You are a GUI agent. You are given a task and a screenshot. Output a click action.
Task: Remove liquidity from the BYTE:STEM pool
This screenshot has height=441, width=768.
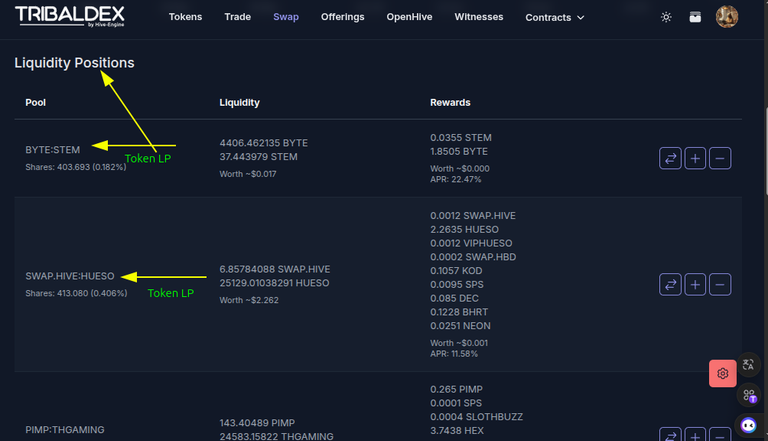pyautogui.click(x=720, y=158)
